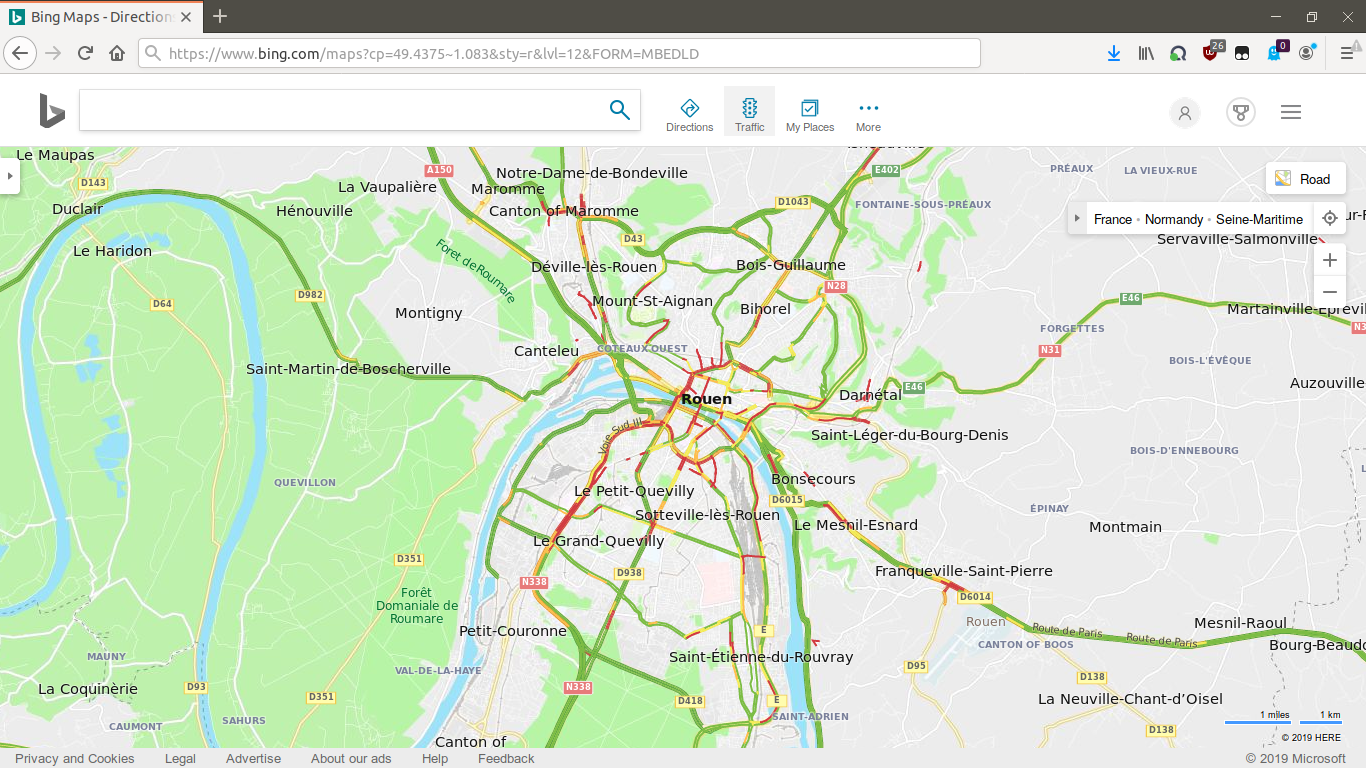Click the A150 road shield
Viewport: 1366px width, 768px height.
tap(439, 170)
